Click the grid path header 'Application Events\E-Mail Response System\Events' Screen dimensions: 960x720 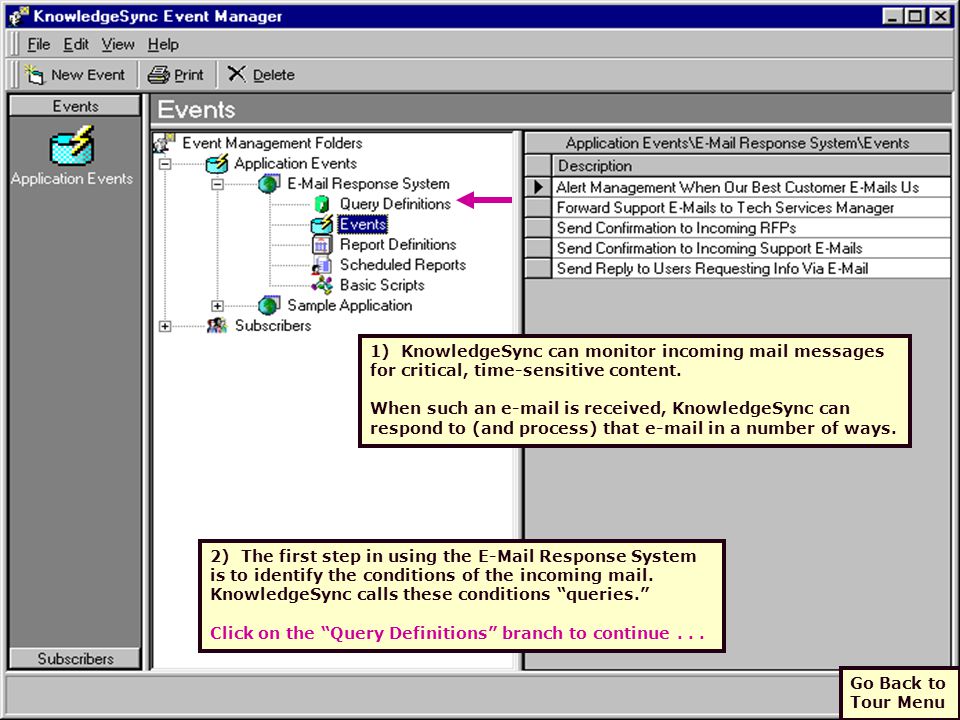pos(737,143)
